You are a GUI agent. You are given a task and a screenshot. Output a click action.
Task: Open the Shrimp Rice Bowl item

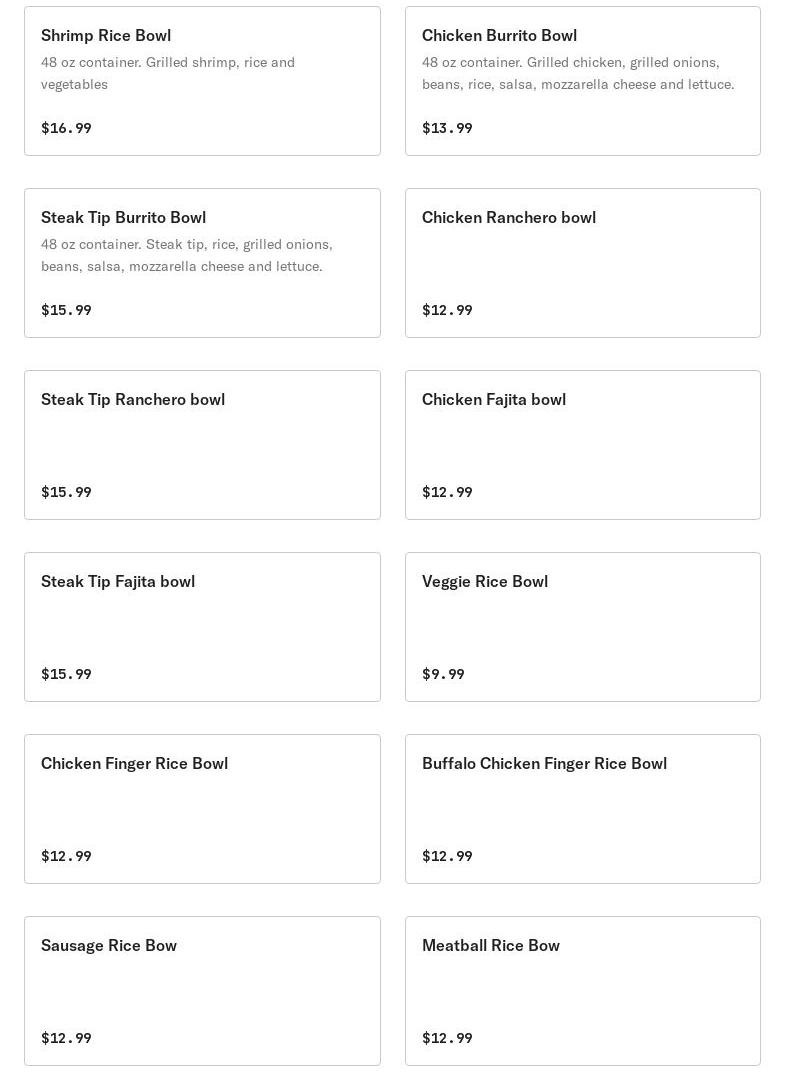pos(106,36)
